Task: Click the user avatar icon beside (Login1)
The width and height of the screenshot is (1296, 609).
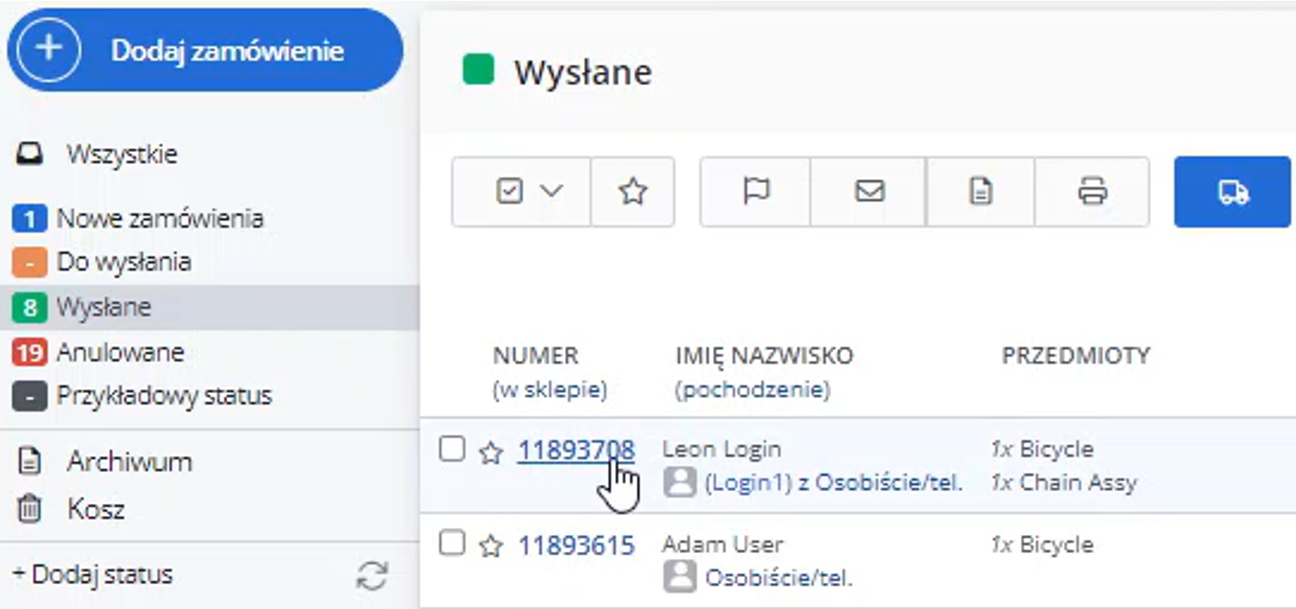Action: pyautogui.click(x=680, y=483)
